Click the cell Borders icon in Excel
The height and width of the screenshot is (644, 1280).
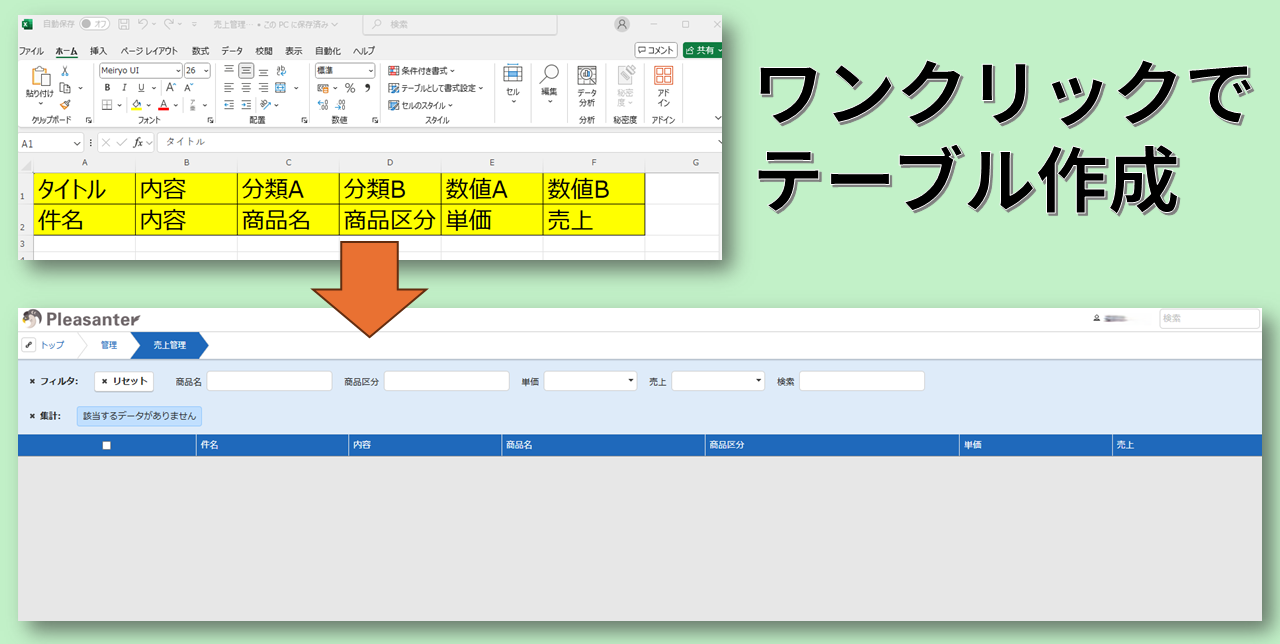coord(107,104)
